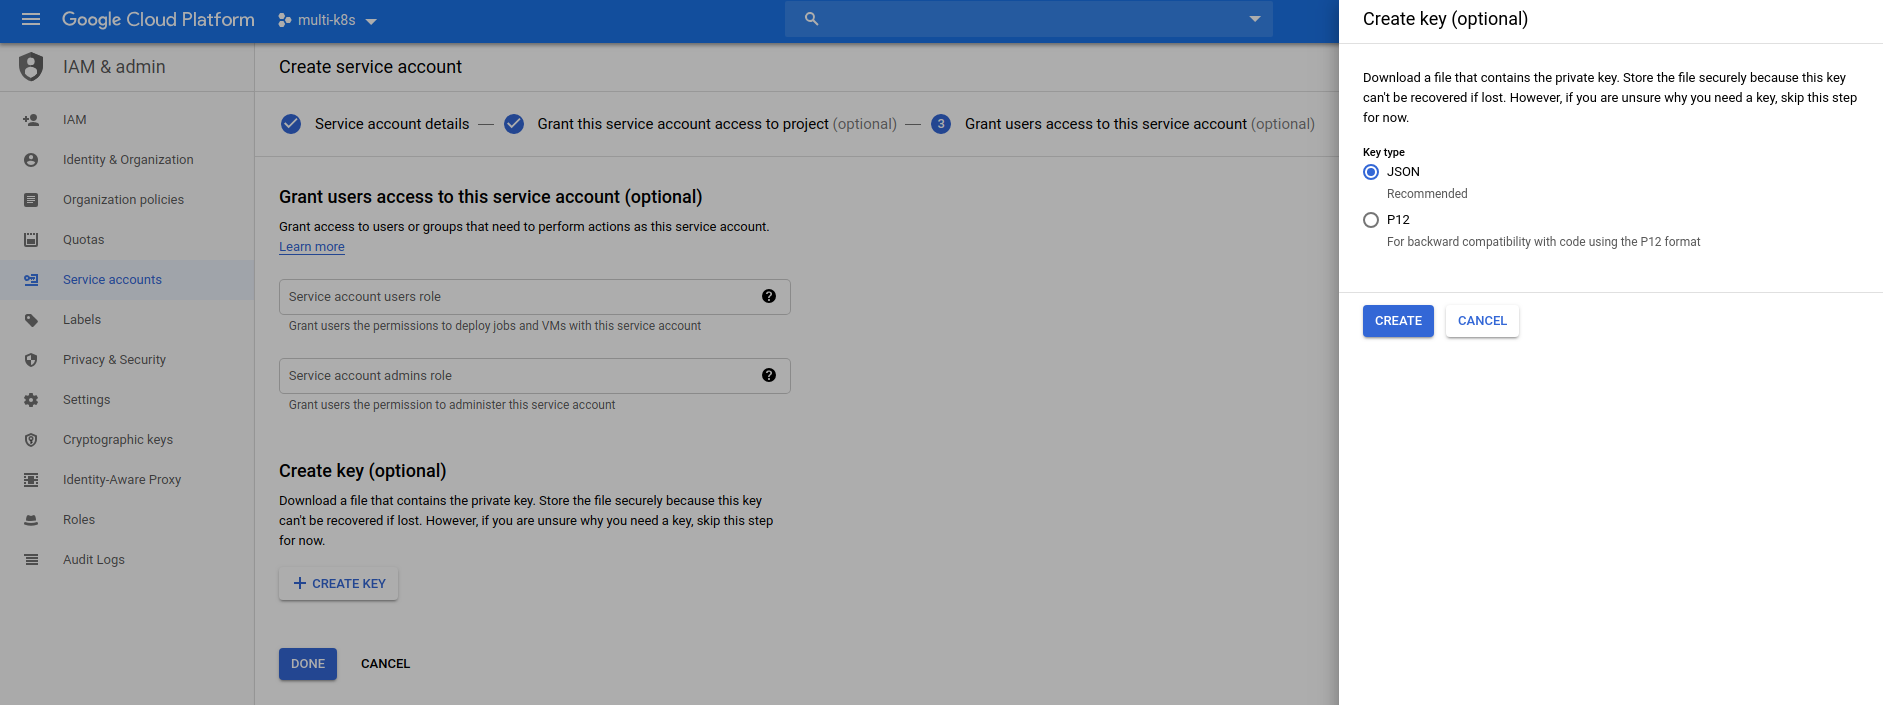Viewport: 1883px width, 705px height.
Task: Click the Google Cloud Platform logo
Action: [158, 19]
